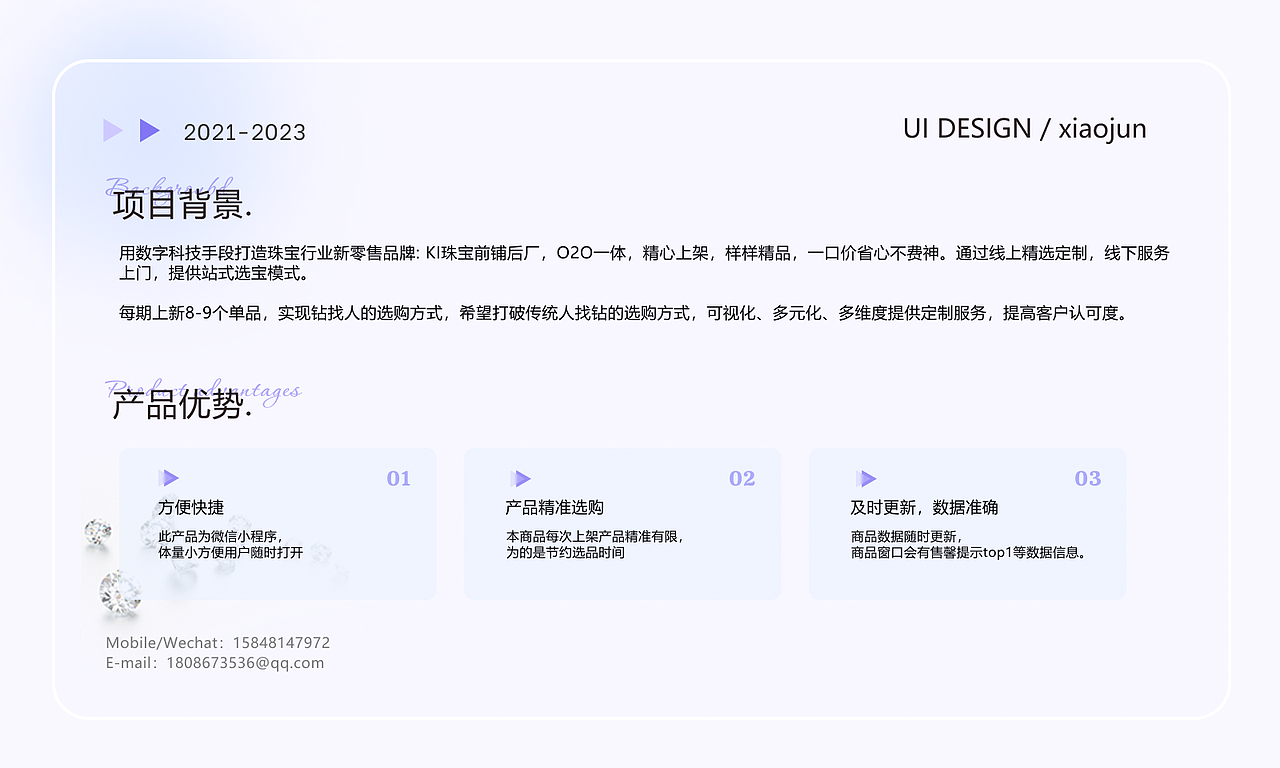Select the 2021-2023 date label
The height and width of the screenshot is (768, 1280).
pos(245,132)
